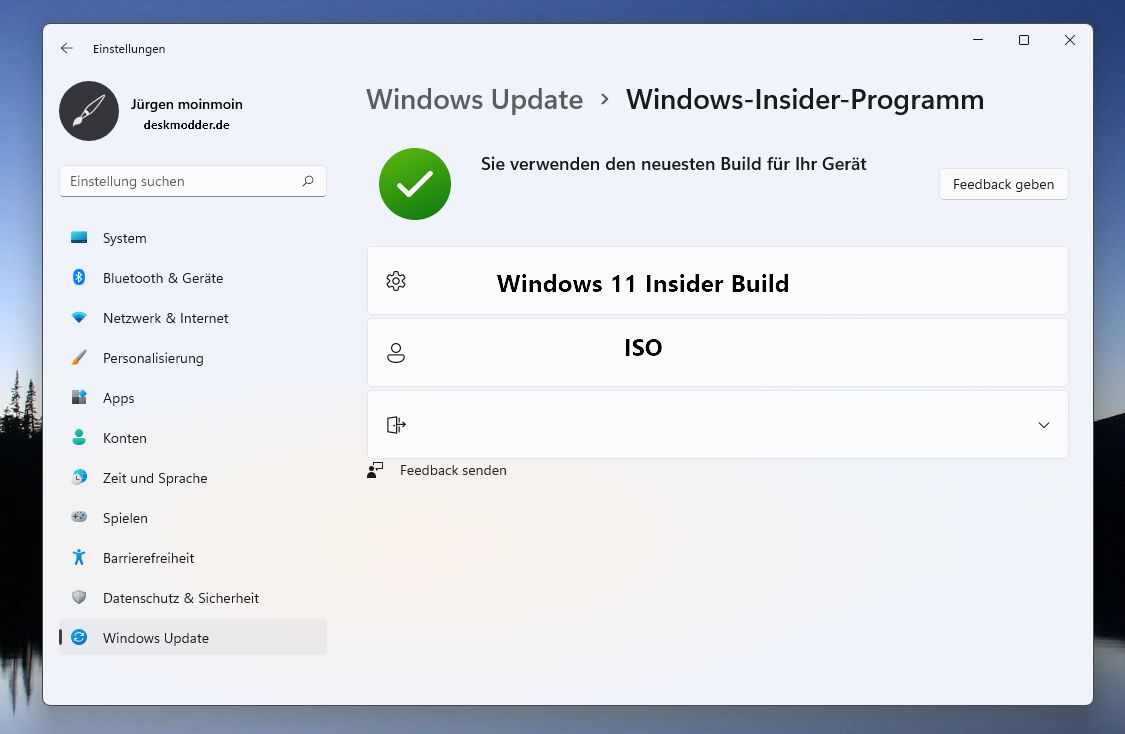Open Barrierefreiheit settings

pos(192,557)
